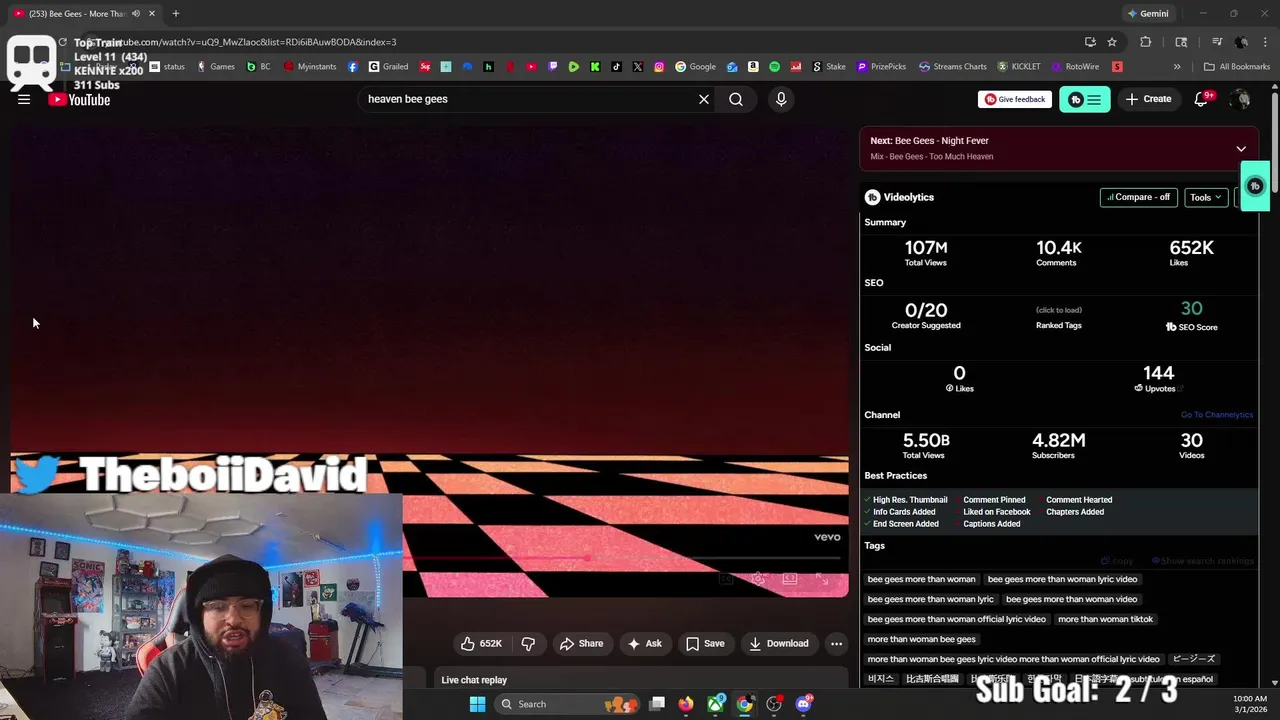Open the new tab plus button
1280x720 pixels.
[175, 14]
